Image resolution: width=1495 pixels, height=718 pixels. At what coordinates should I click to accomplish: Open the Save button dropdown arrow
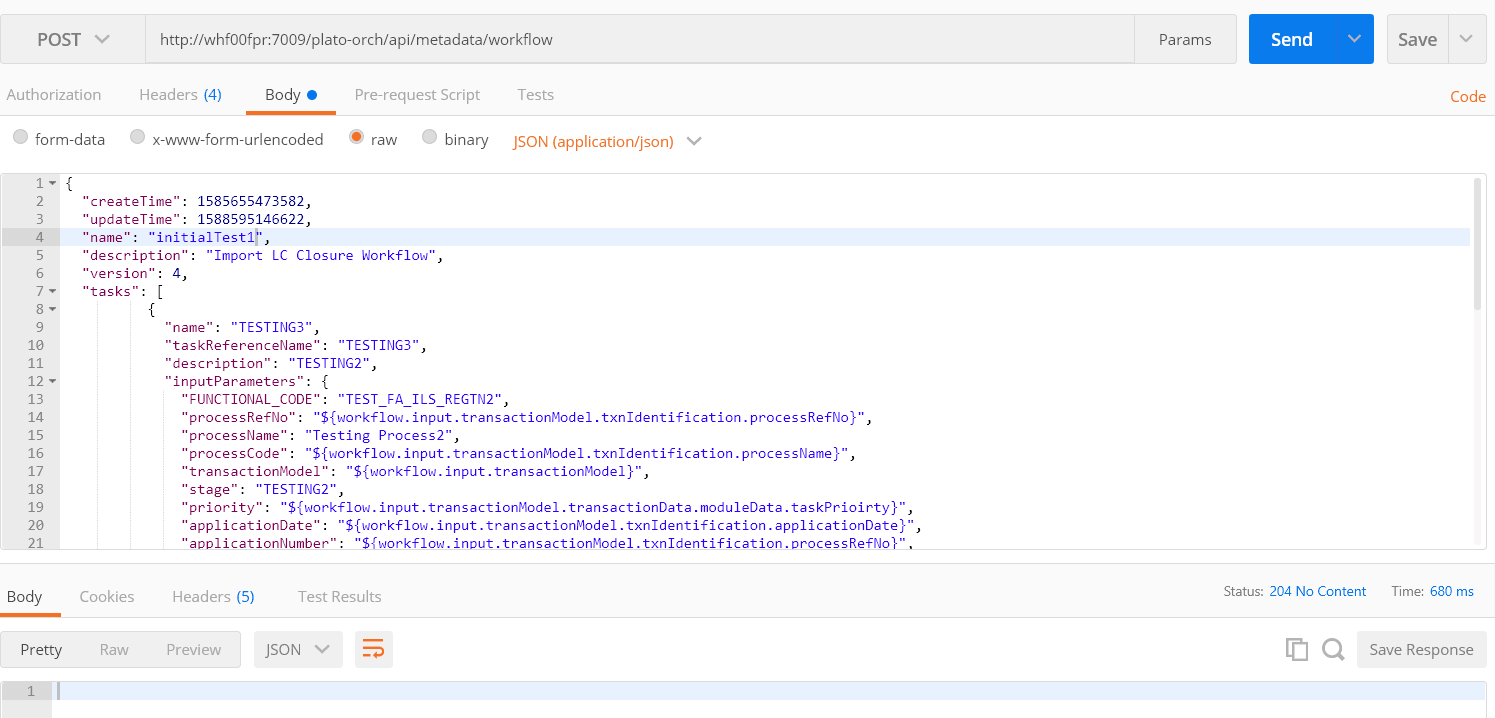tap(1466, 39)
